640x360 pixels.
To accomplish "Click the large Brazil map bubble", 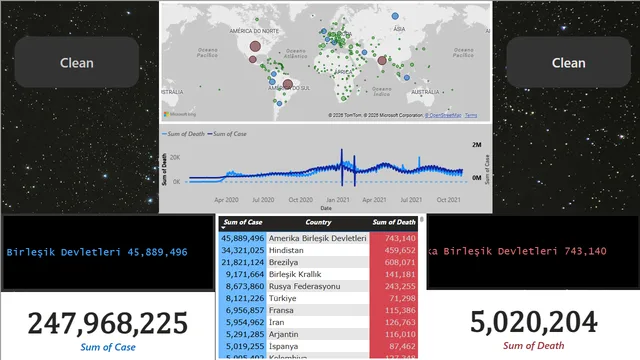I will click(x=288, y=84).
